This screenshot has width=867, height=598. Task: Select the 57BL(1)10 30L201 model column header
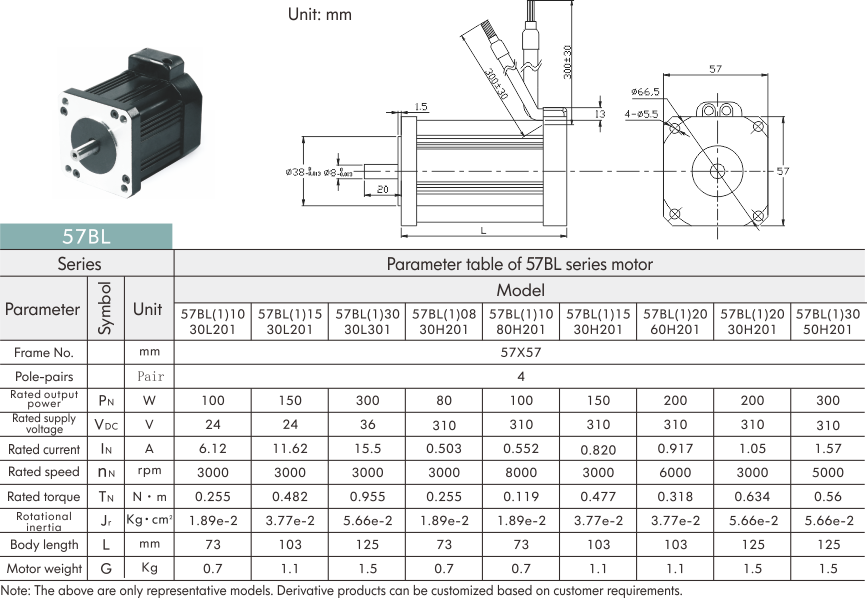211,320
